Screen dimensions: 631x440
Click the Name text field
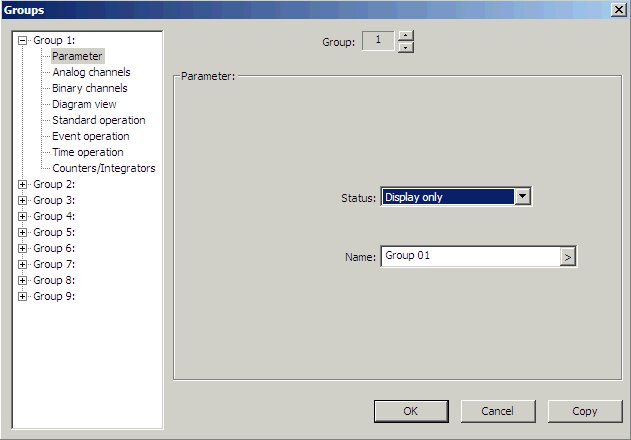tap(469, 257)
